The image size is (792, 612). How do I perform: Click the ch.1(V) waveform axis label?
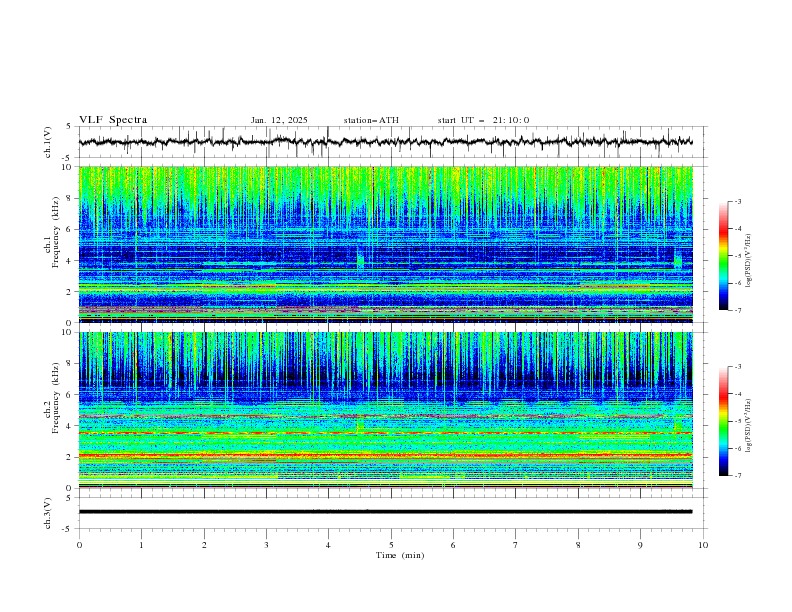[48, 142]
